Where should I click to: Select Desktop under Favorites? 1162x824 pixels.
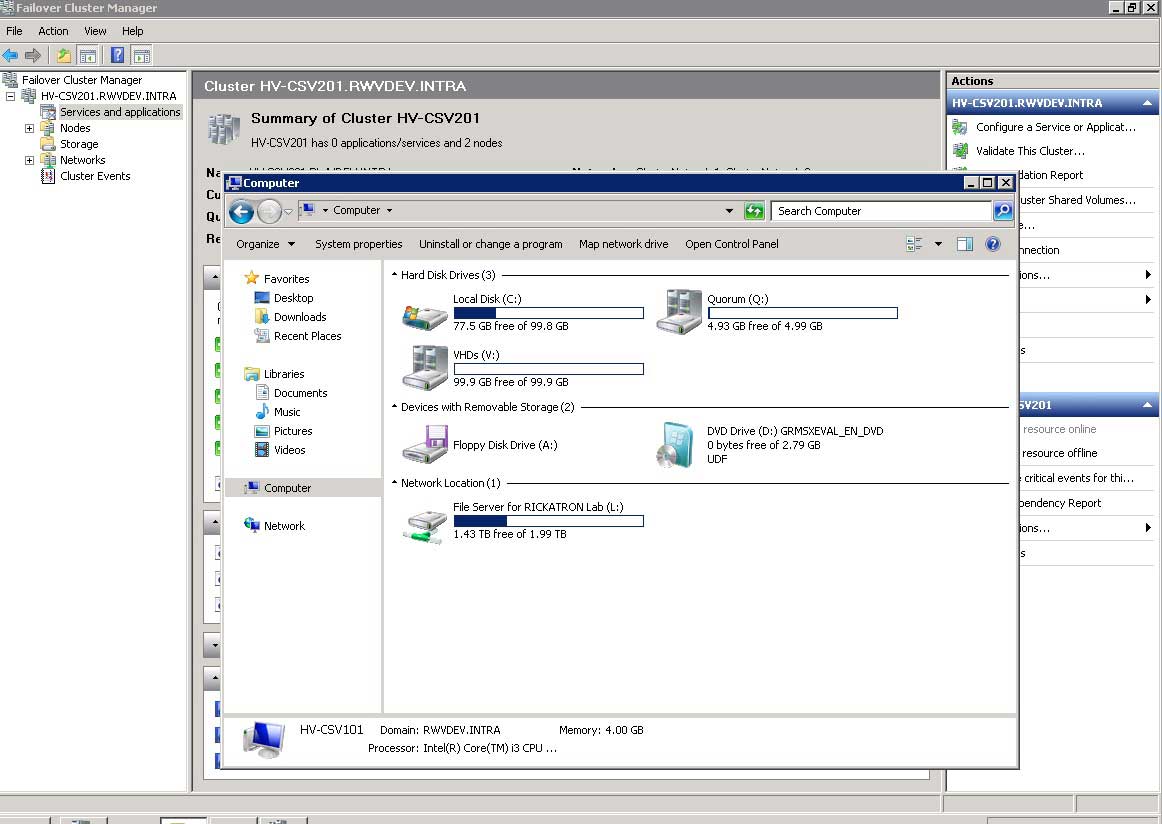tap(293, 298)
